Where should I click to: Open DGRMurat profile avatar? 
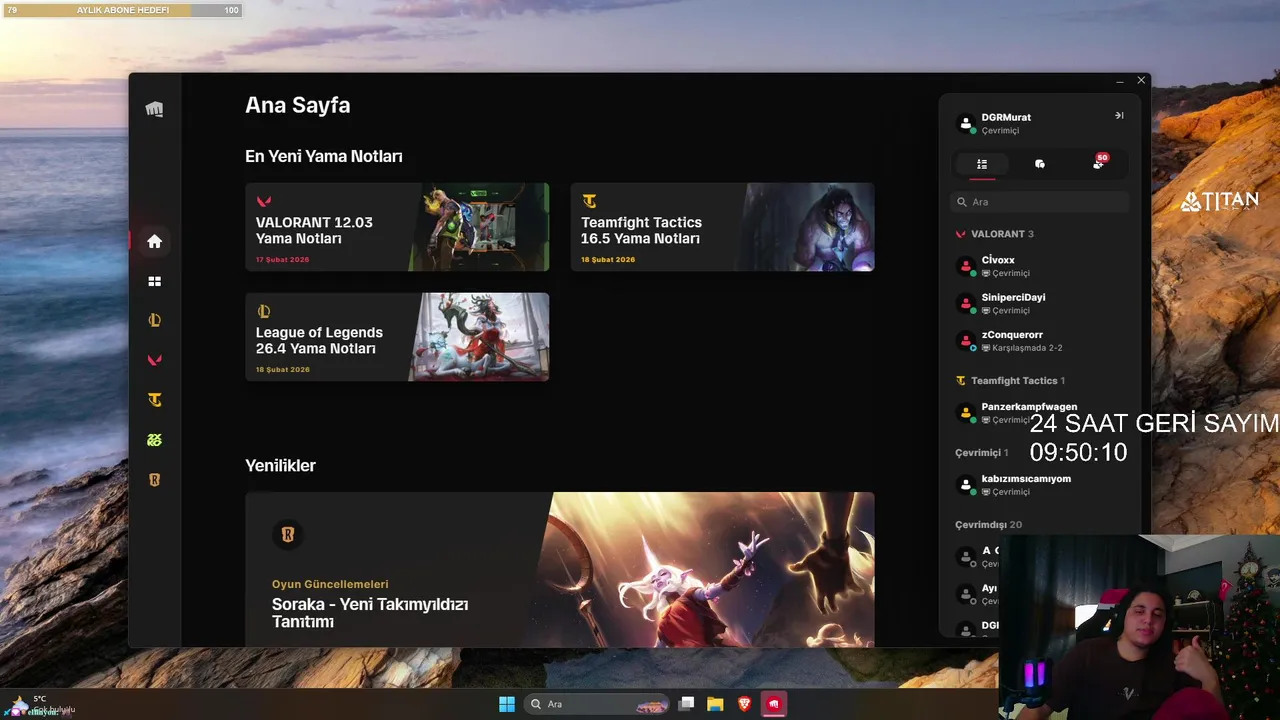coord(966,124)
